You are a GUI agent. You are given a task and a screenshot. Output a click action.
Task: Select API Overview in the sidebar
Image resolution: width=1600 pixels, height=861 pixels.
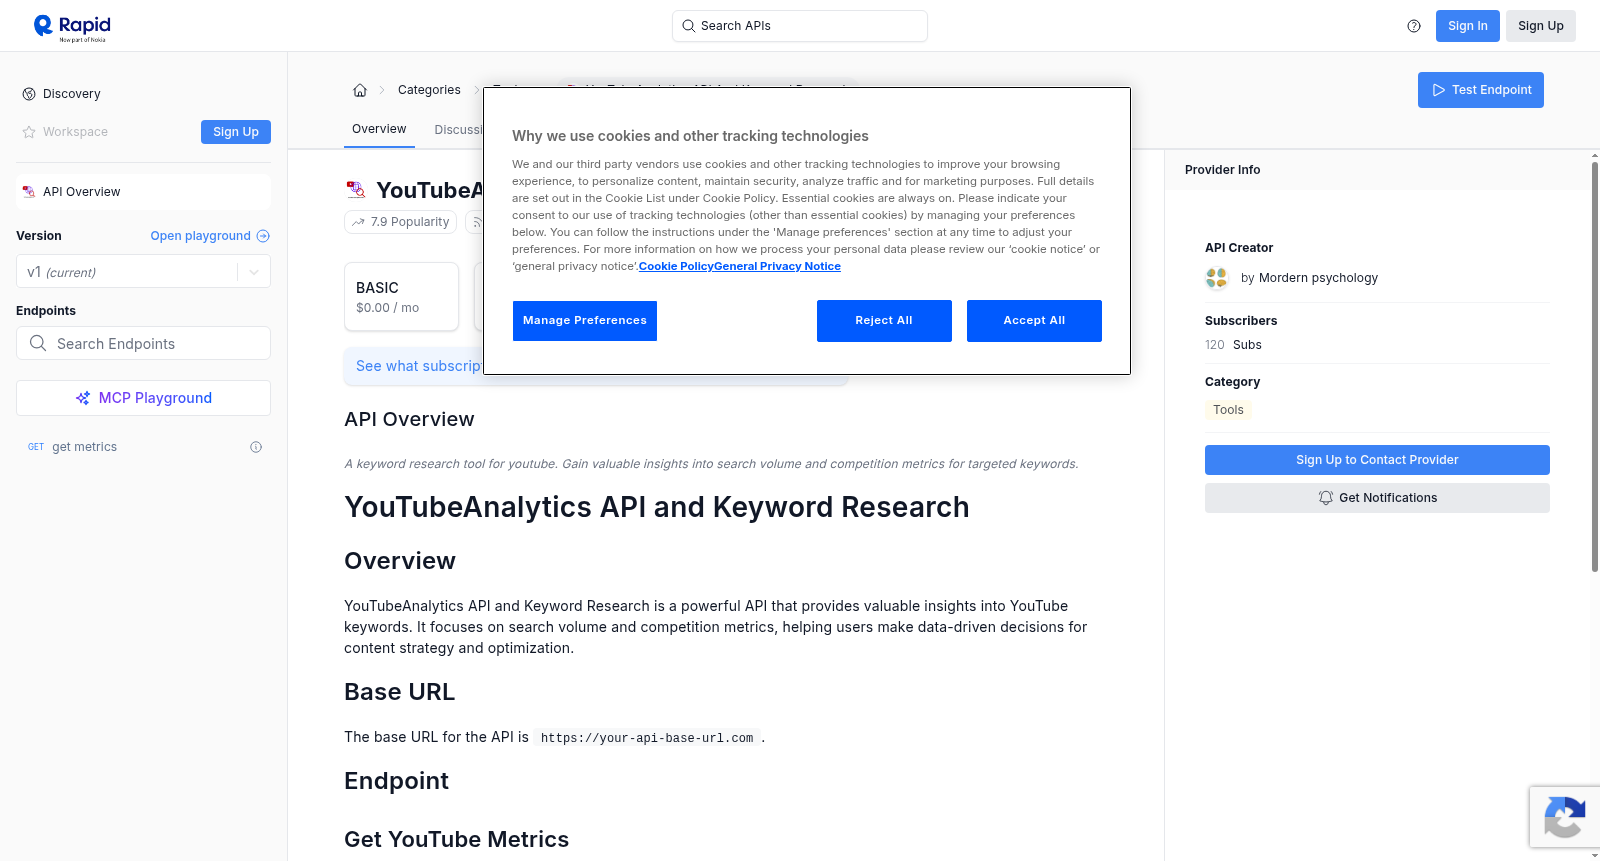143,192
